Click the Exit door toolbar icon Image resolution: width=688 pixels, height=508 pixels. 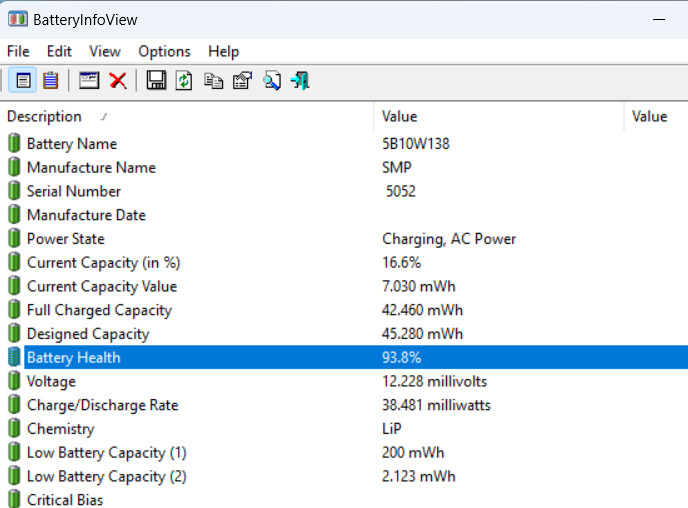coord(299,81)
